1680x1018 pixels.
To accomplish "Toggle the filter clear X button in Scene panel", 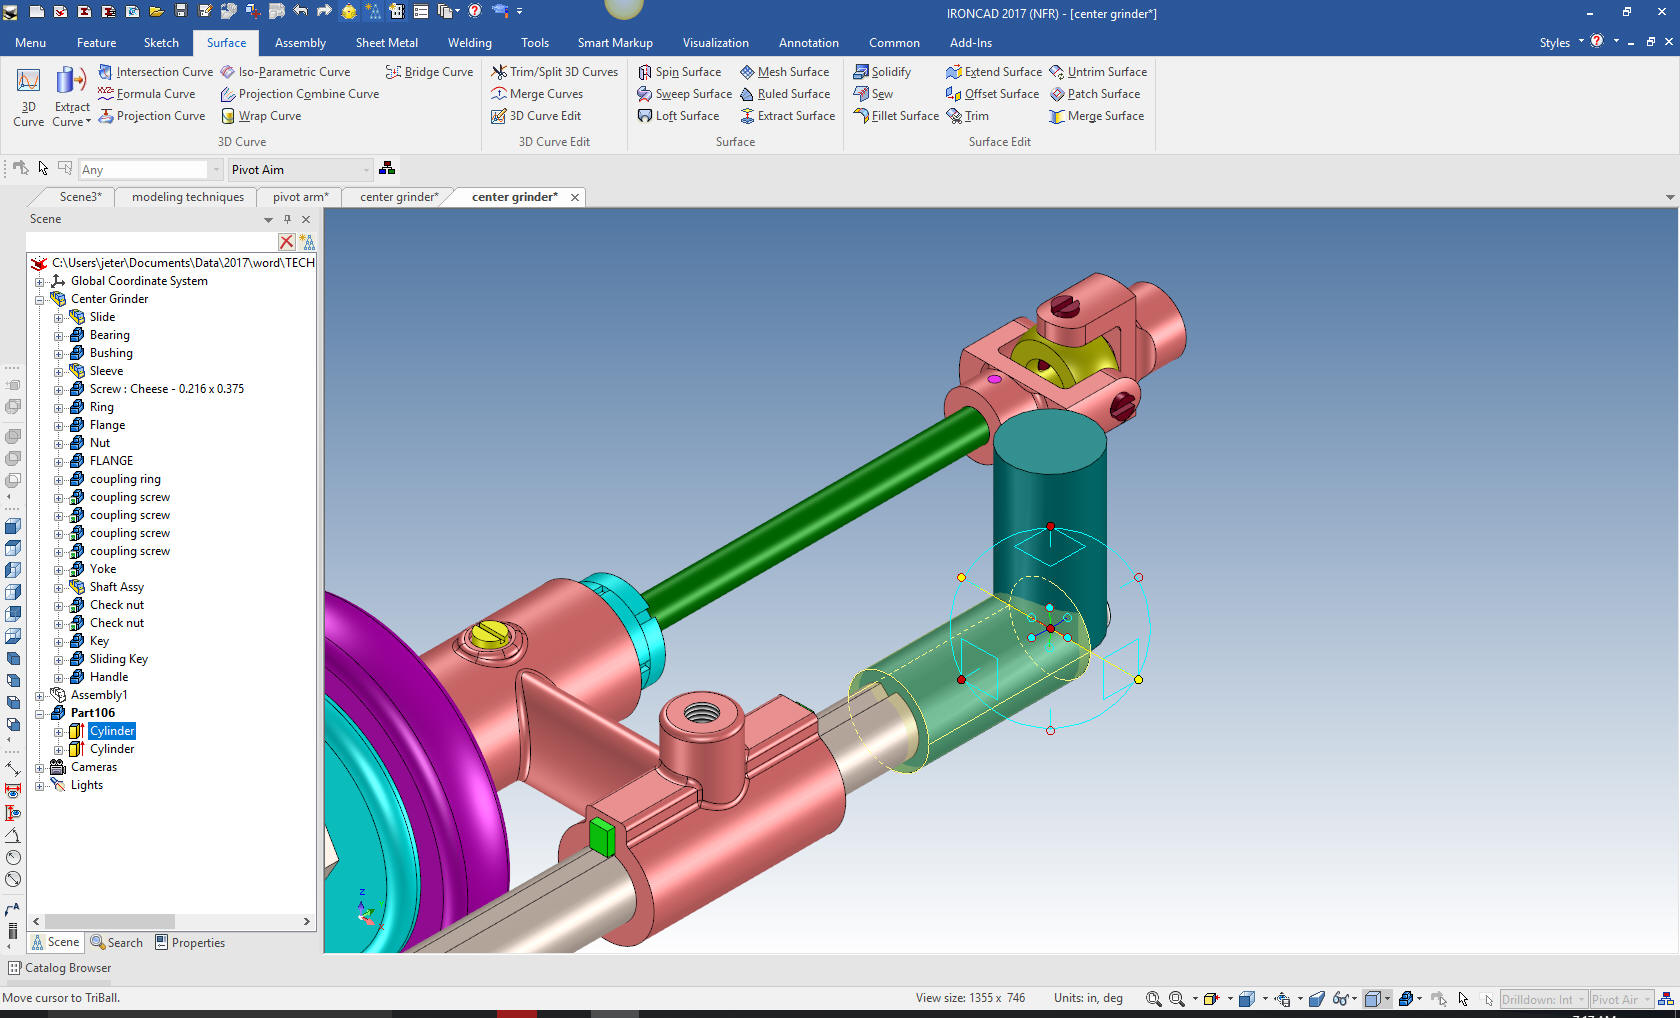I will point(287,242).
